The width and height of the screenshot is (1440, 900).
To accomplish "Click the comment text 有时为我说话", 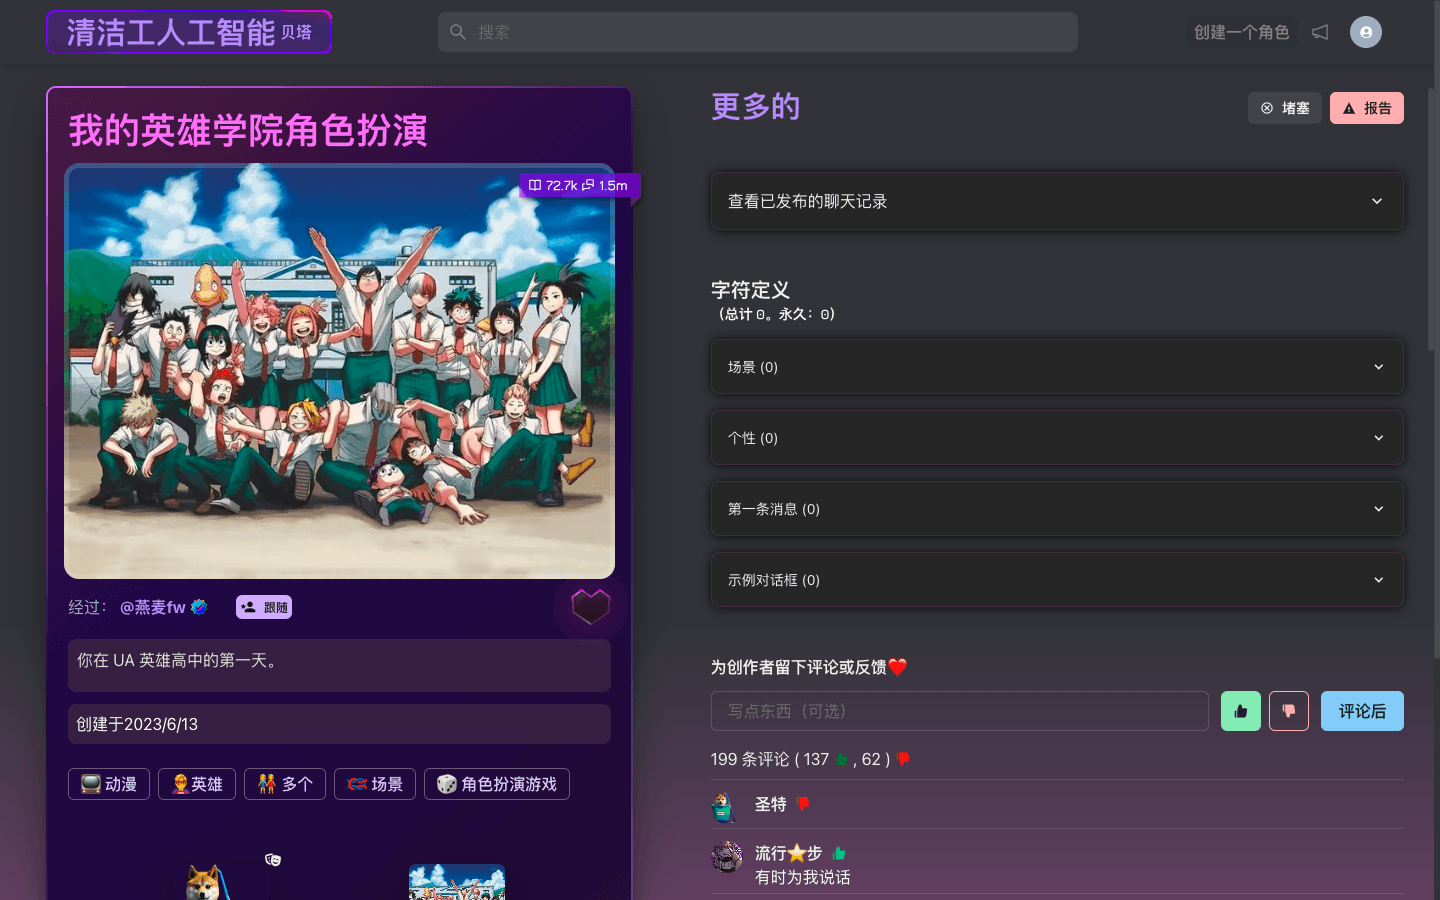I will tap(803, 877).
